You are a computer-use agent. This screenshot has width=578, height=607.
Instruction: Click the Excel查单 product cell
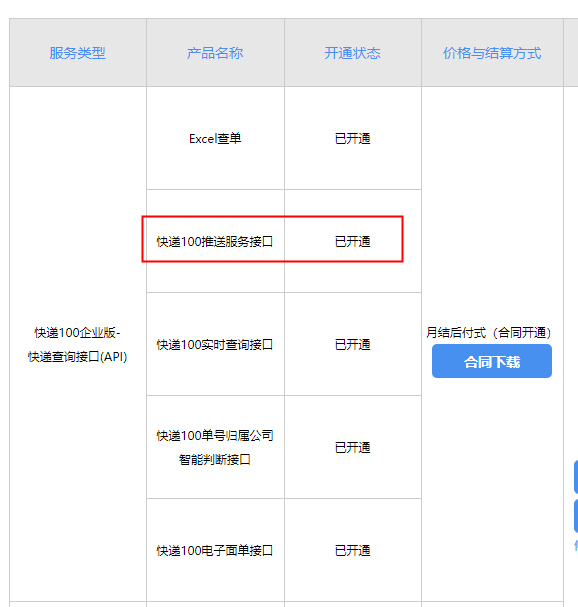point(215,139)
